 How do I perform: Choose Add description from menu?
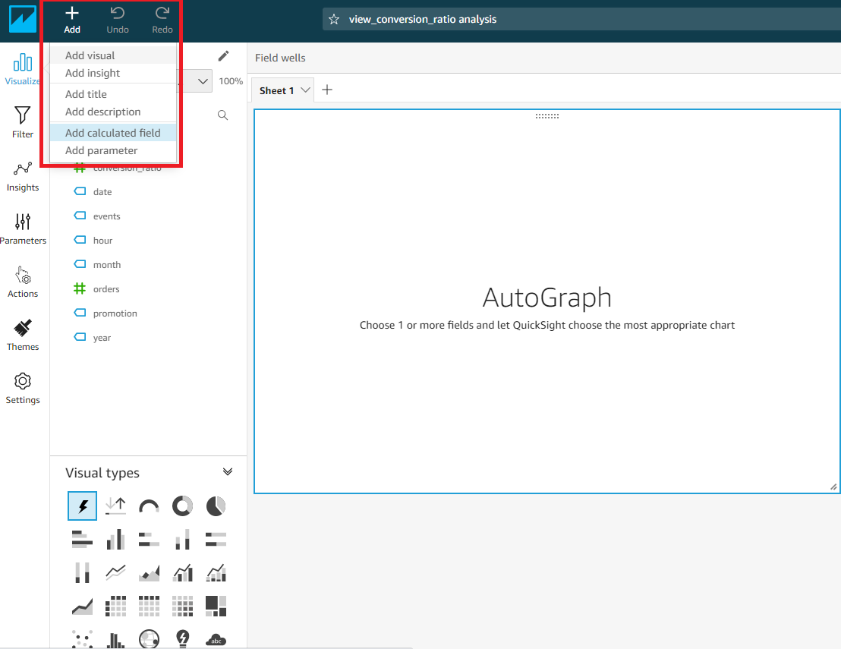tap(113, 112)
